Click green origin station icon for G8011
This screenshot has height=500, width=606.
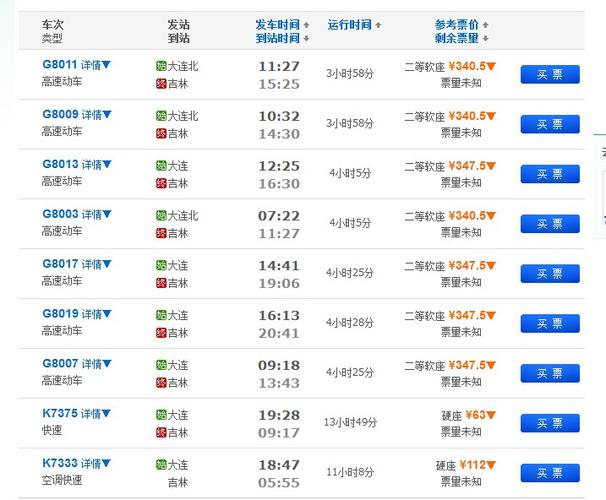pyautogui.click(x=161, y=66)
